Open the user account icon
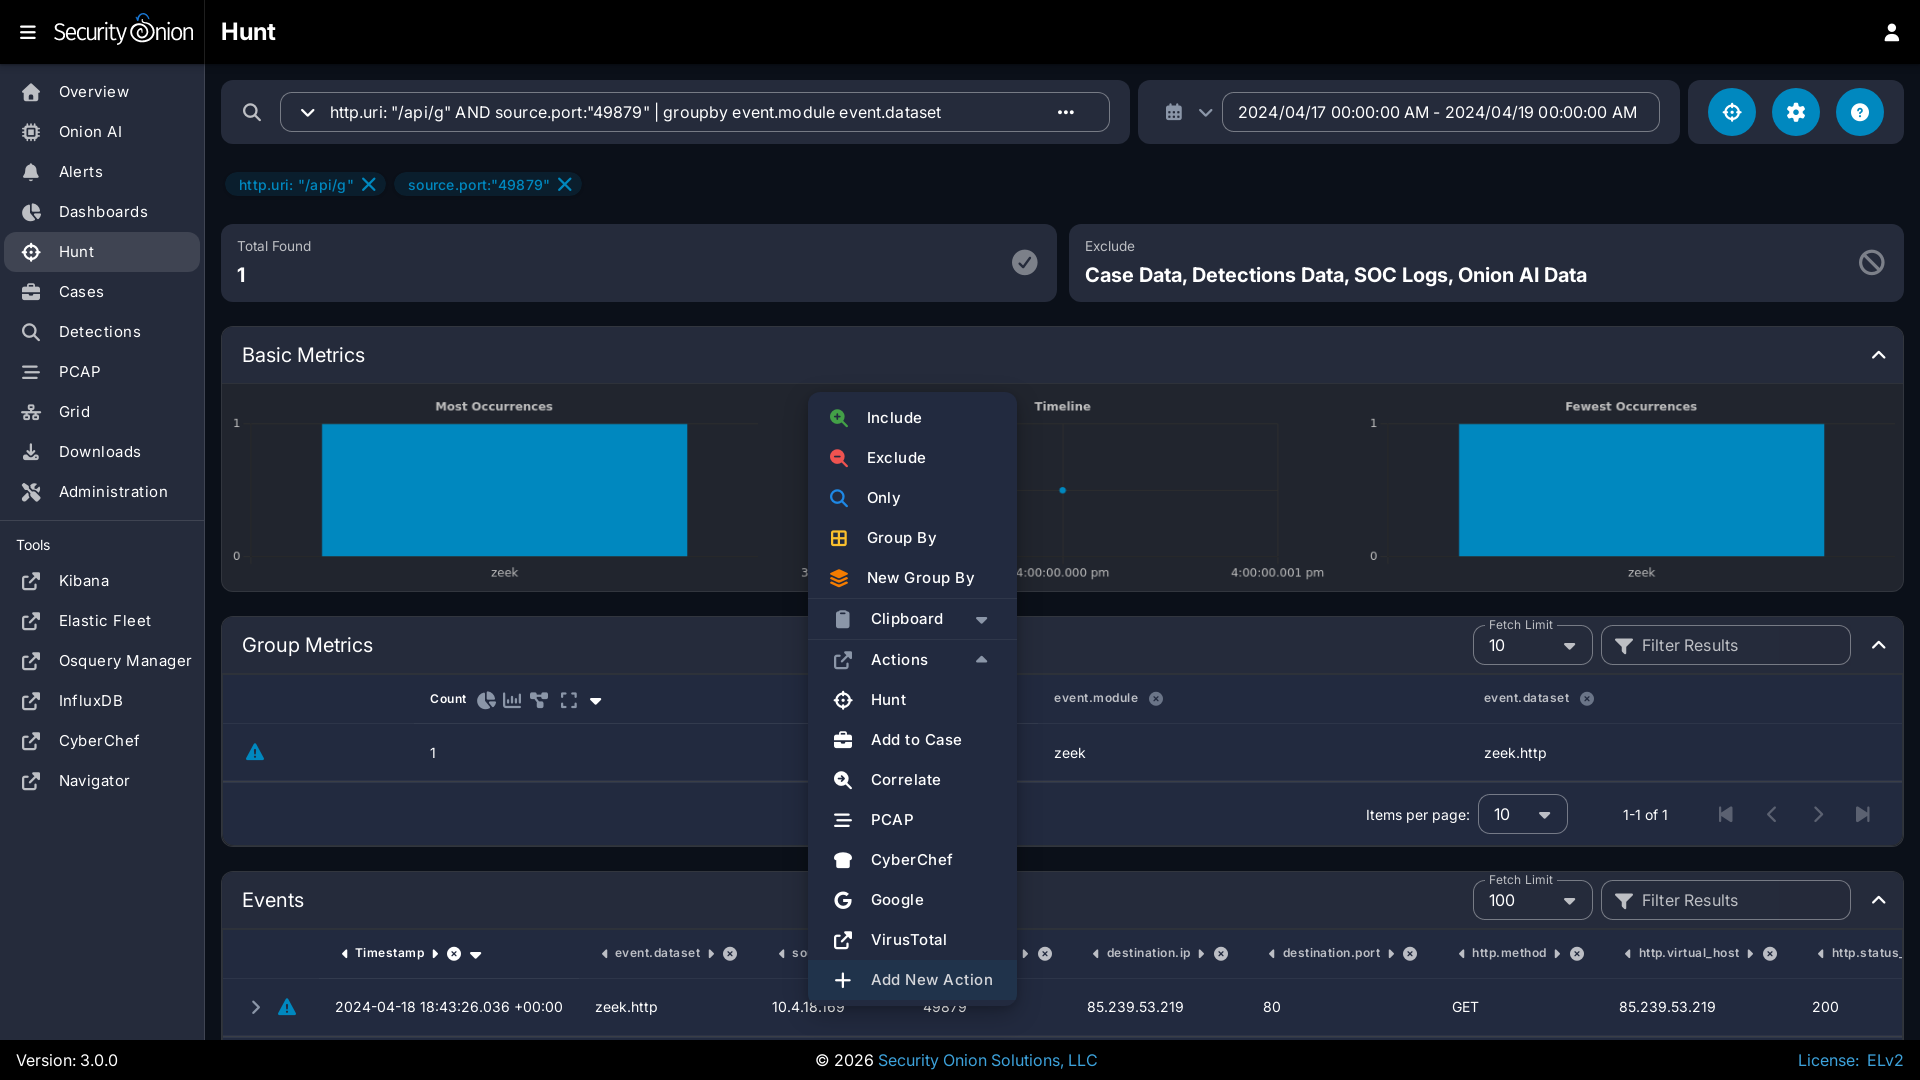This screenshot has height=1080, width=1920. 1891,32
